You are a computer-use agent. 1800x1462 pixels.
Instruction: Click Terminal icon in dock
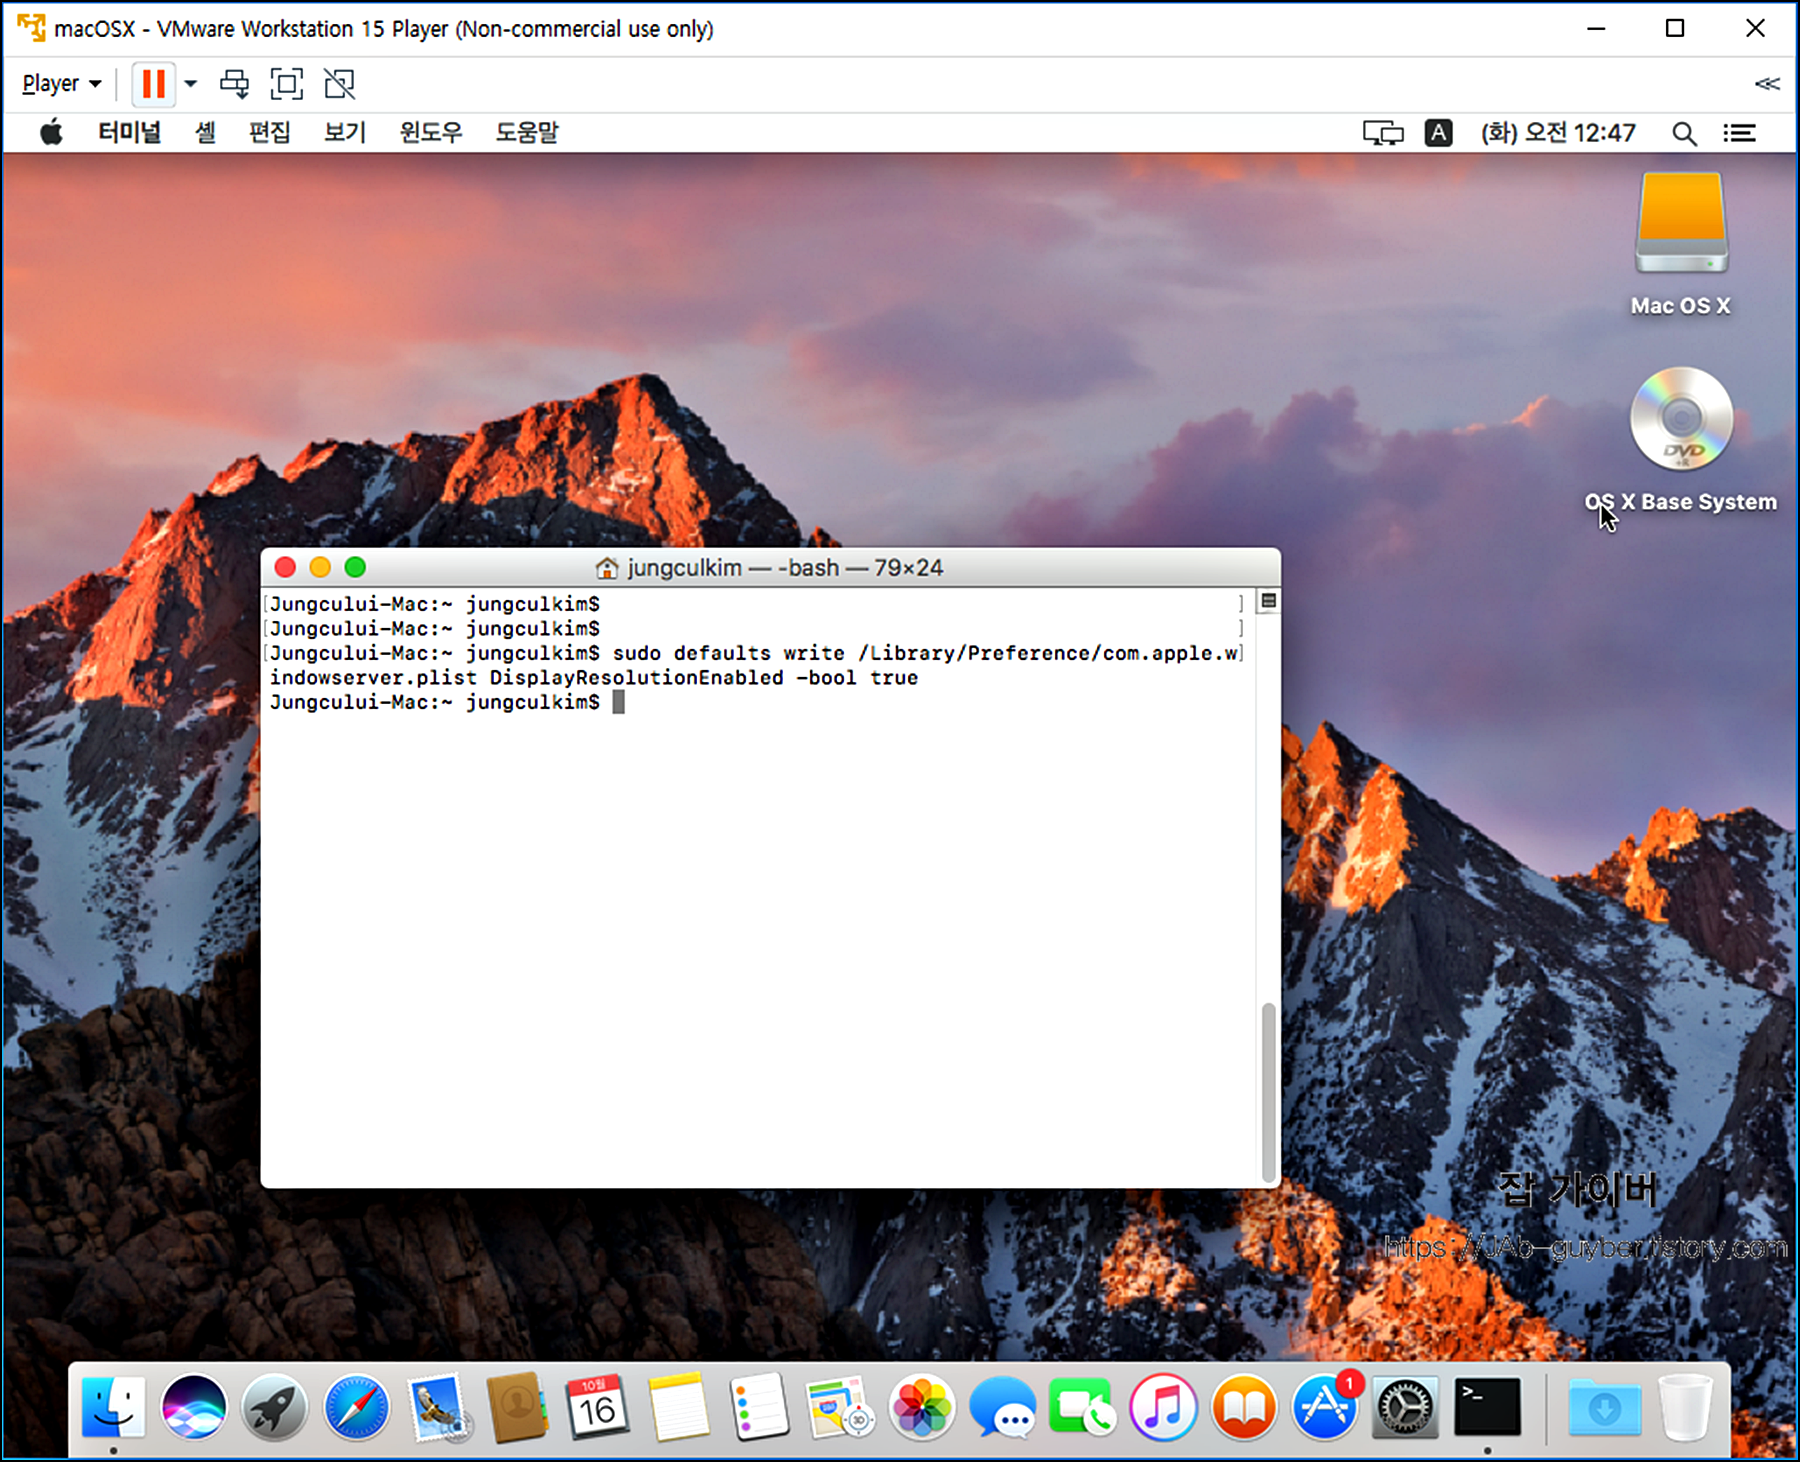point(1487,1407)
